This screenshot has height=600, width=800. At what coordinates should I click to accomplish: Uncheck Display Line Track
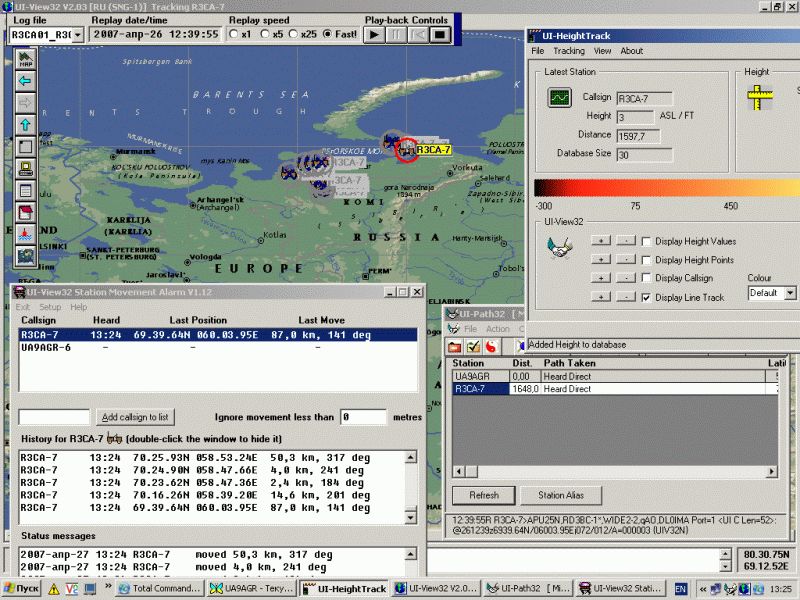(x=646, y=297)
